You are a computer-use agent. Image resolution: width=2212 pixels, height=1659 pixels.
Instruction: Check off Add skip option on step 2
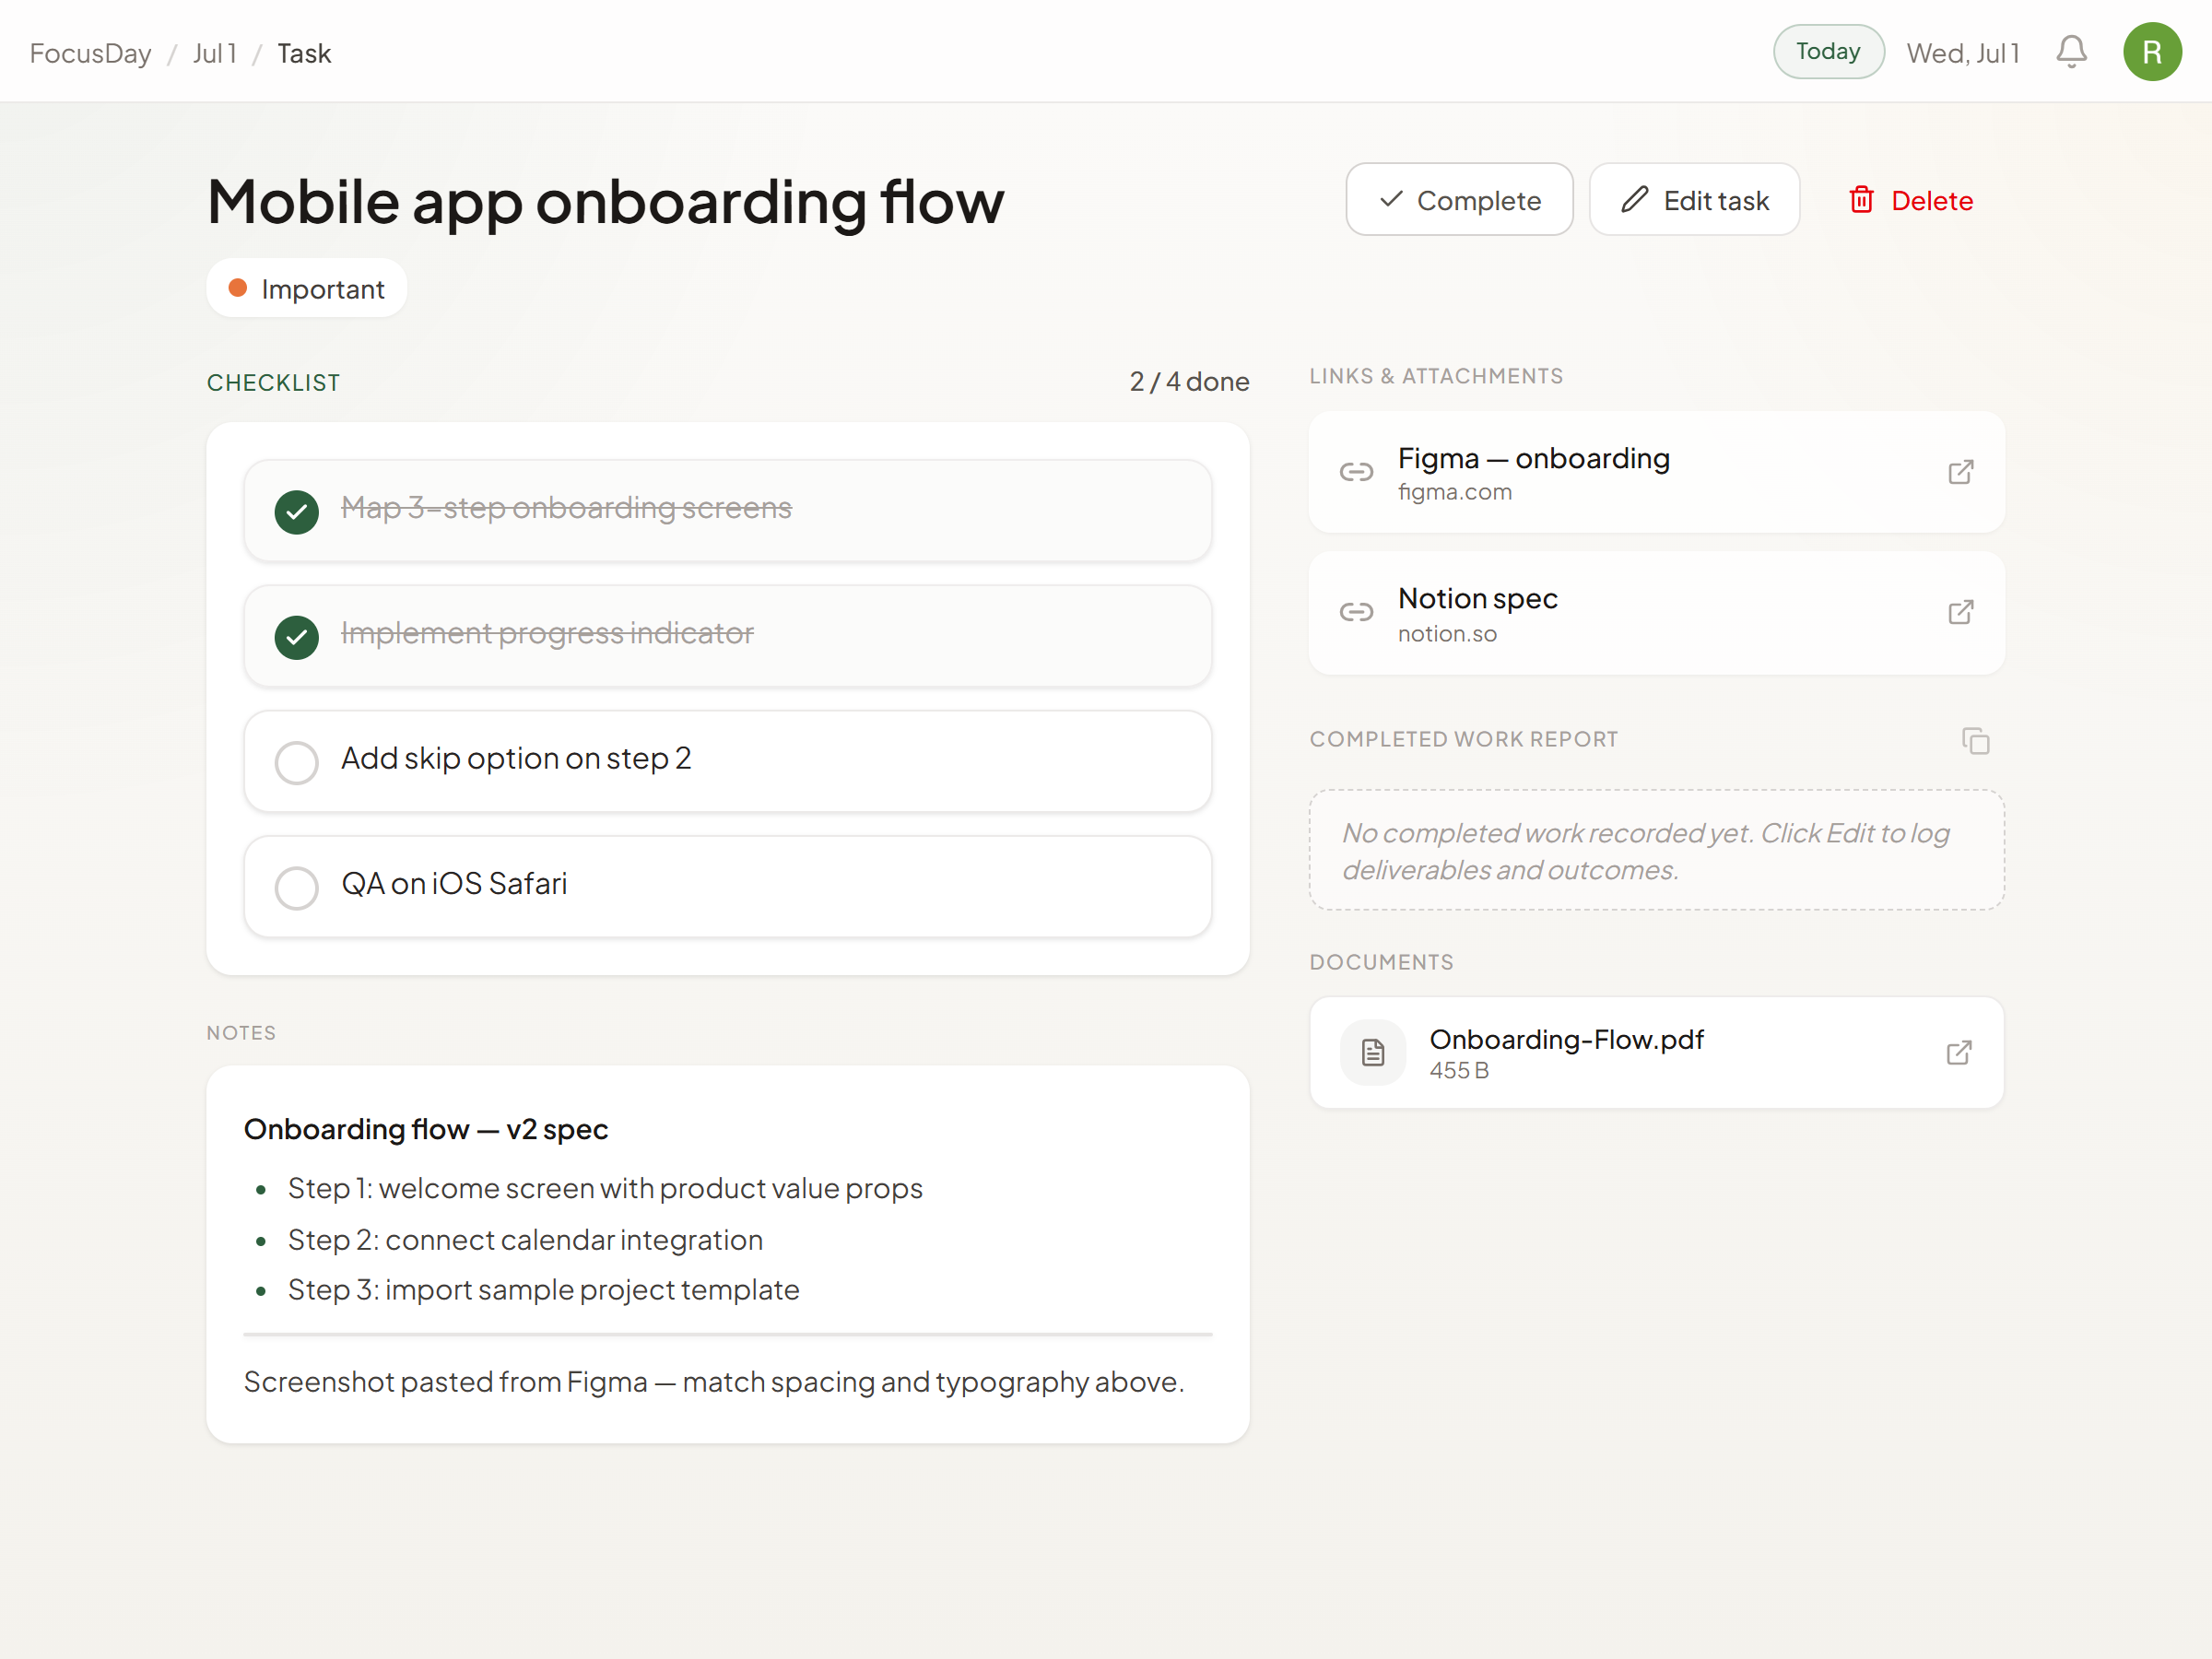coord(297,762)
